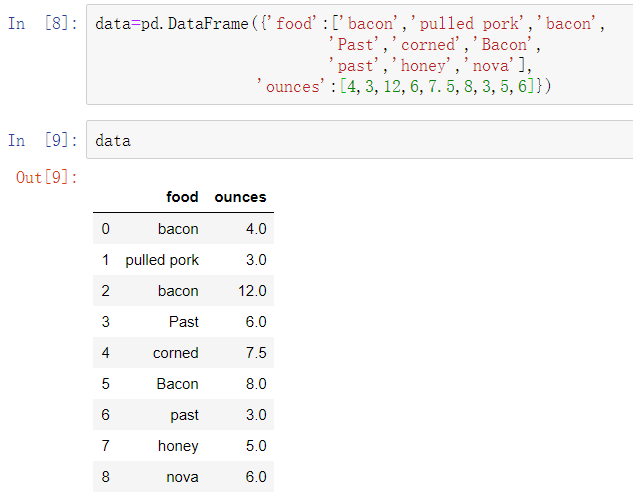The width and height of the screenshot is (633, 496).
Task: Click the 'ounces' key in the code
Action: [x=291, y=86]
